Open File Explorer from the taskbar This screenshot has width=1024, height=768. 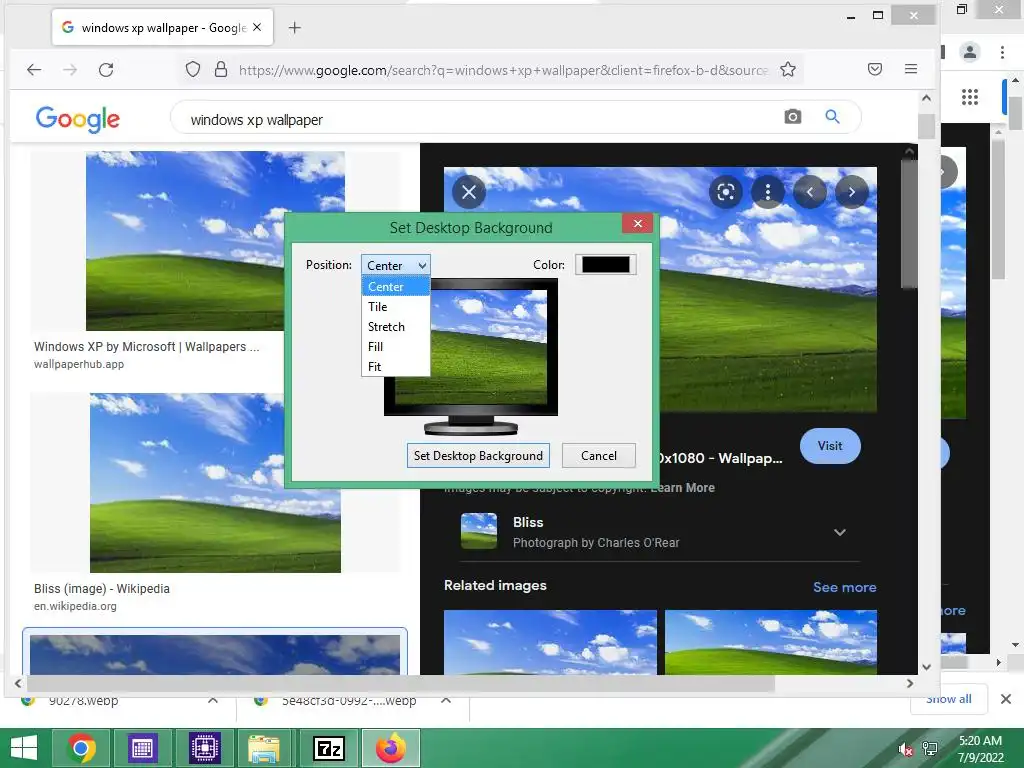264,748
